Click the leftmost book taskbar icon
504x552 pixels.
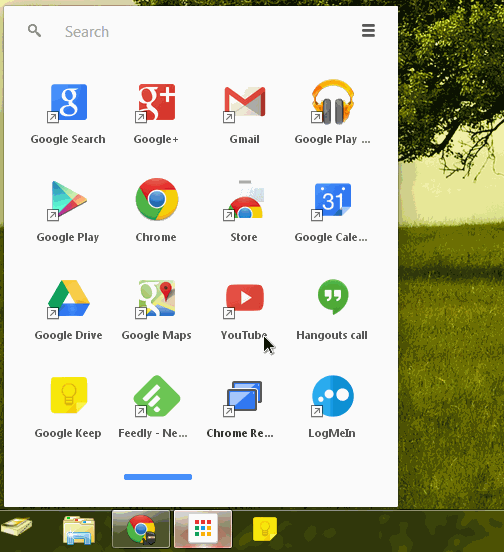(16, 527)
